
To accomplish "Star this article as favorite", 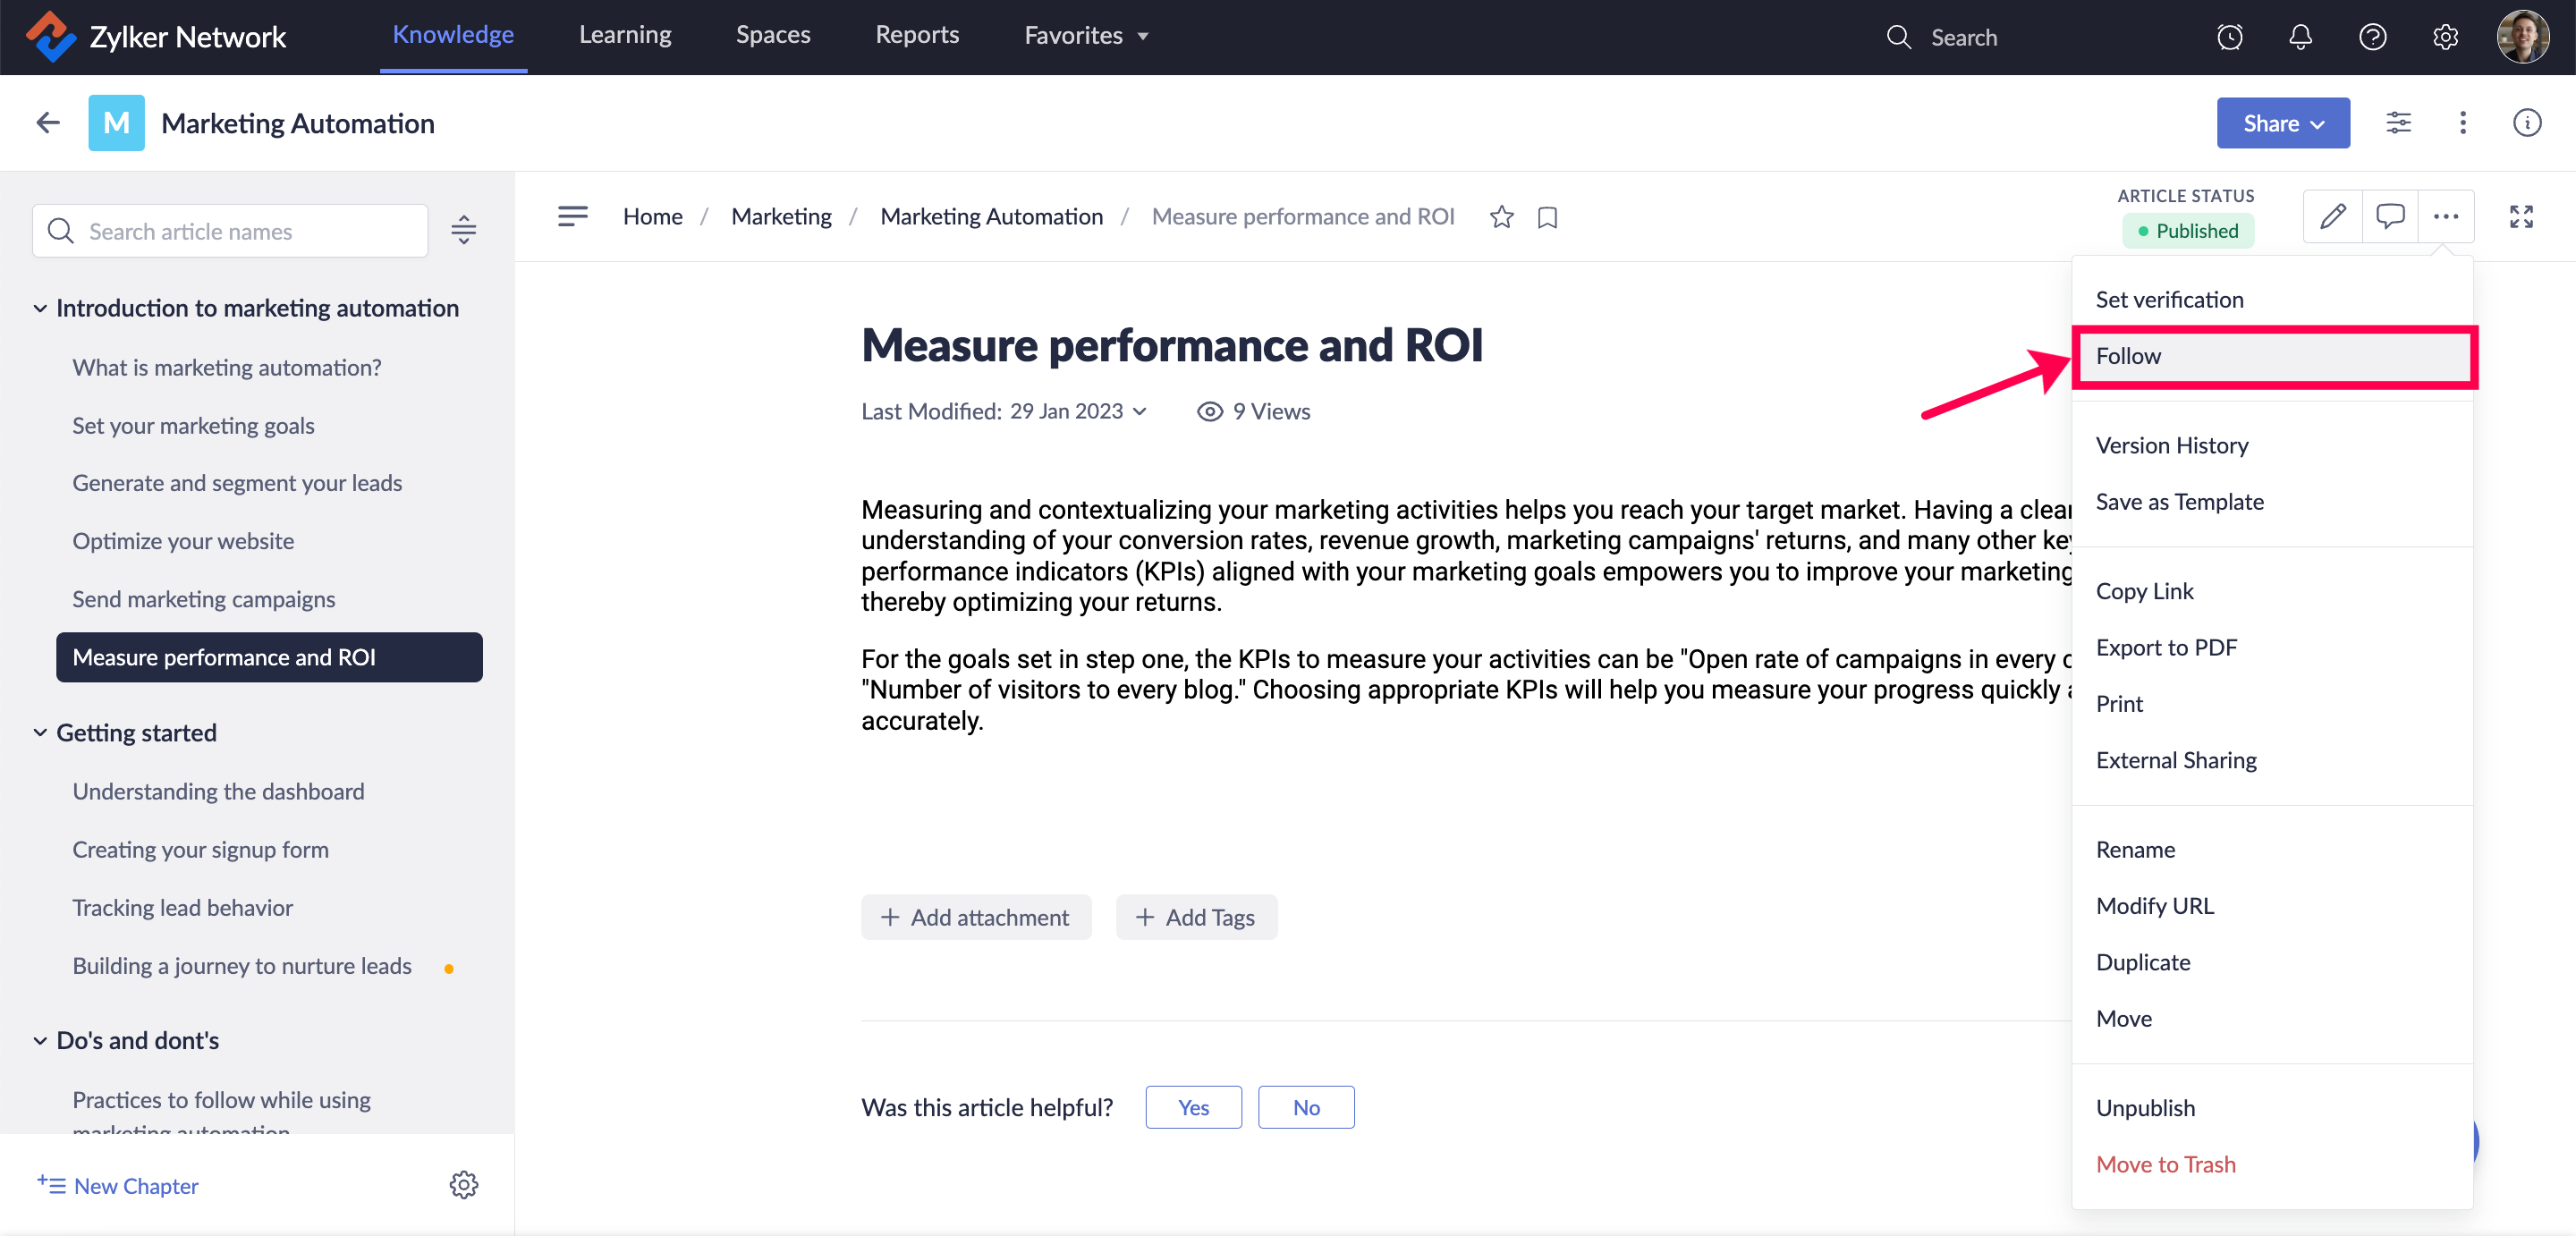I will (x=1501, y=217).
